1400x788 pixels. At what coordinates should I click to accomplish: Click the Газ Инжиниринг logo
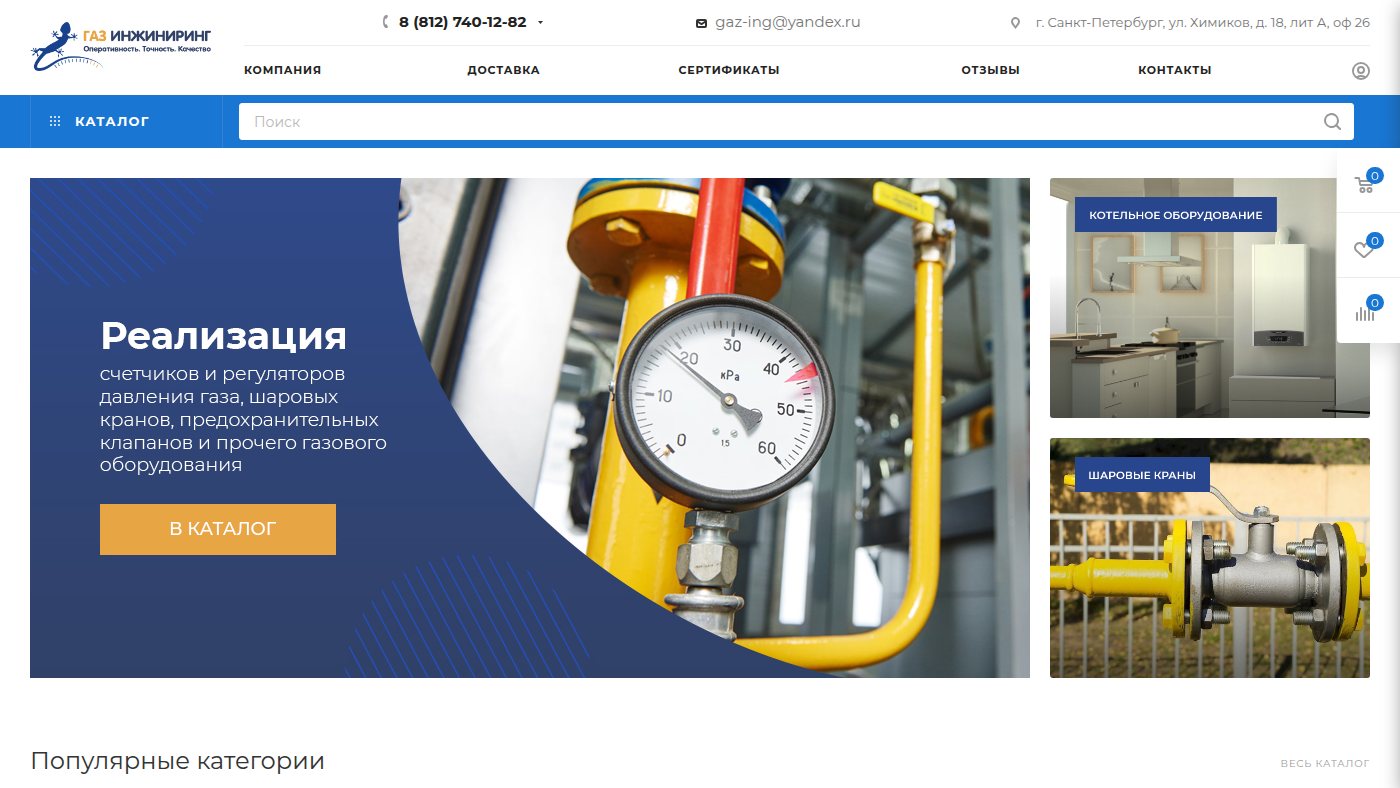click(121, 47)
